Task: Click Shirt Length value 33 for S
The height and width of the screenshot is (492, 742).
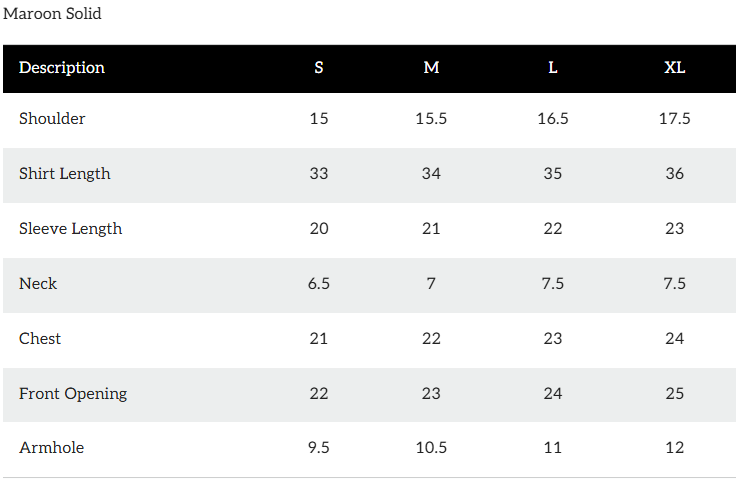Action: [319, 174]
